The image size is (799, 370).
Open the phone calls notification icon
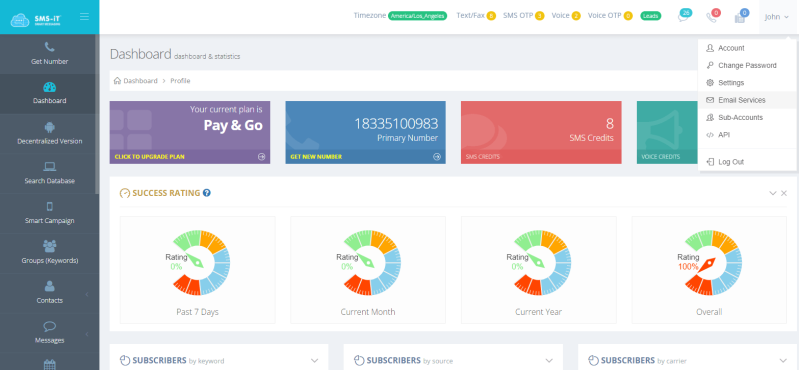(x=712, y=16)
